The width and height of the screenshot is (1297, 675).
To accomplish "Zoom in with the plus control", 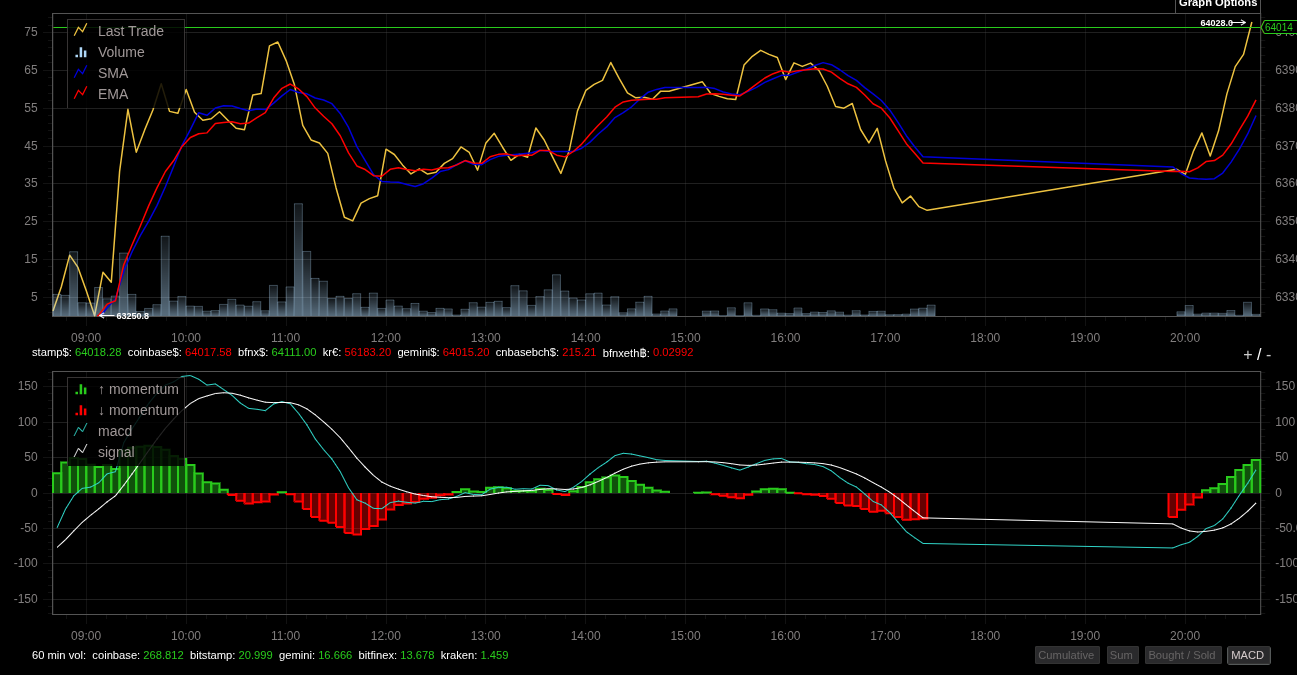I will tap(1247, 355).
